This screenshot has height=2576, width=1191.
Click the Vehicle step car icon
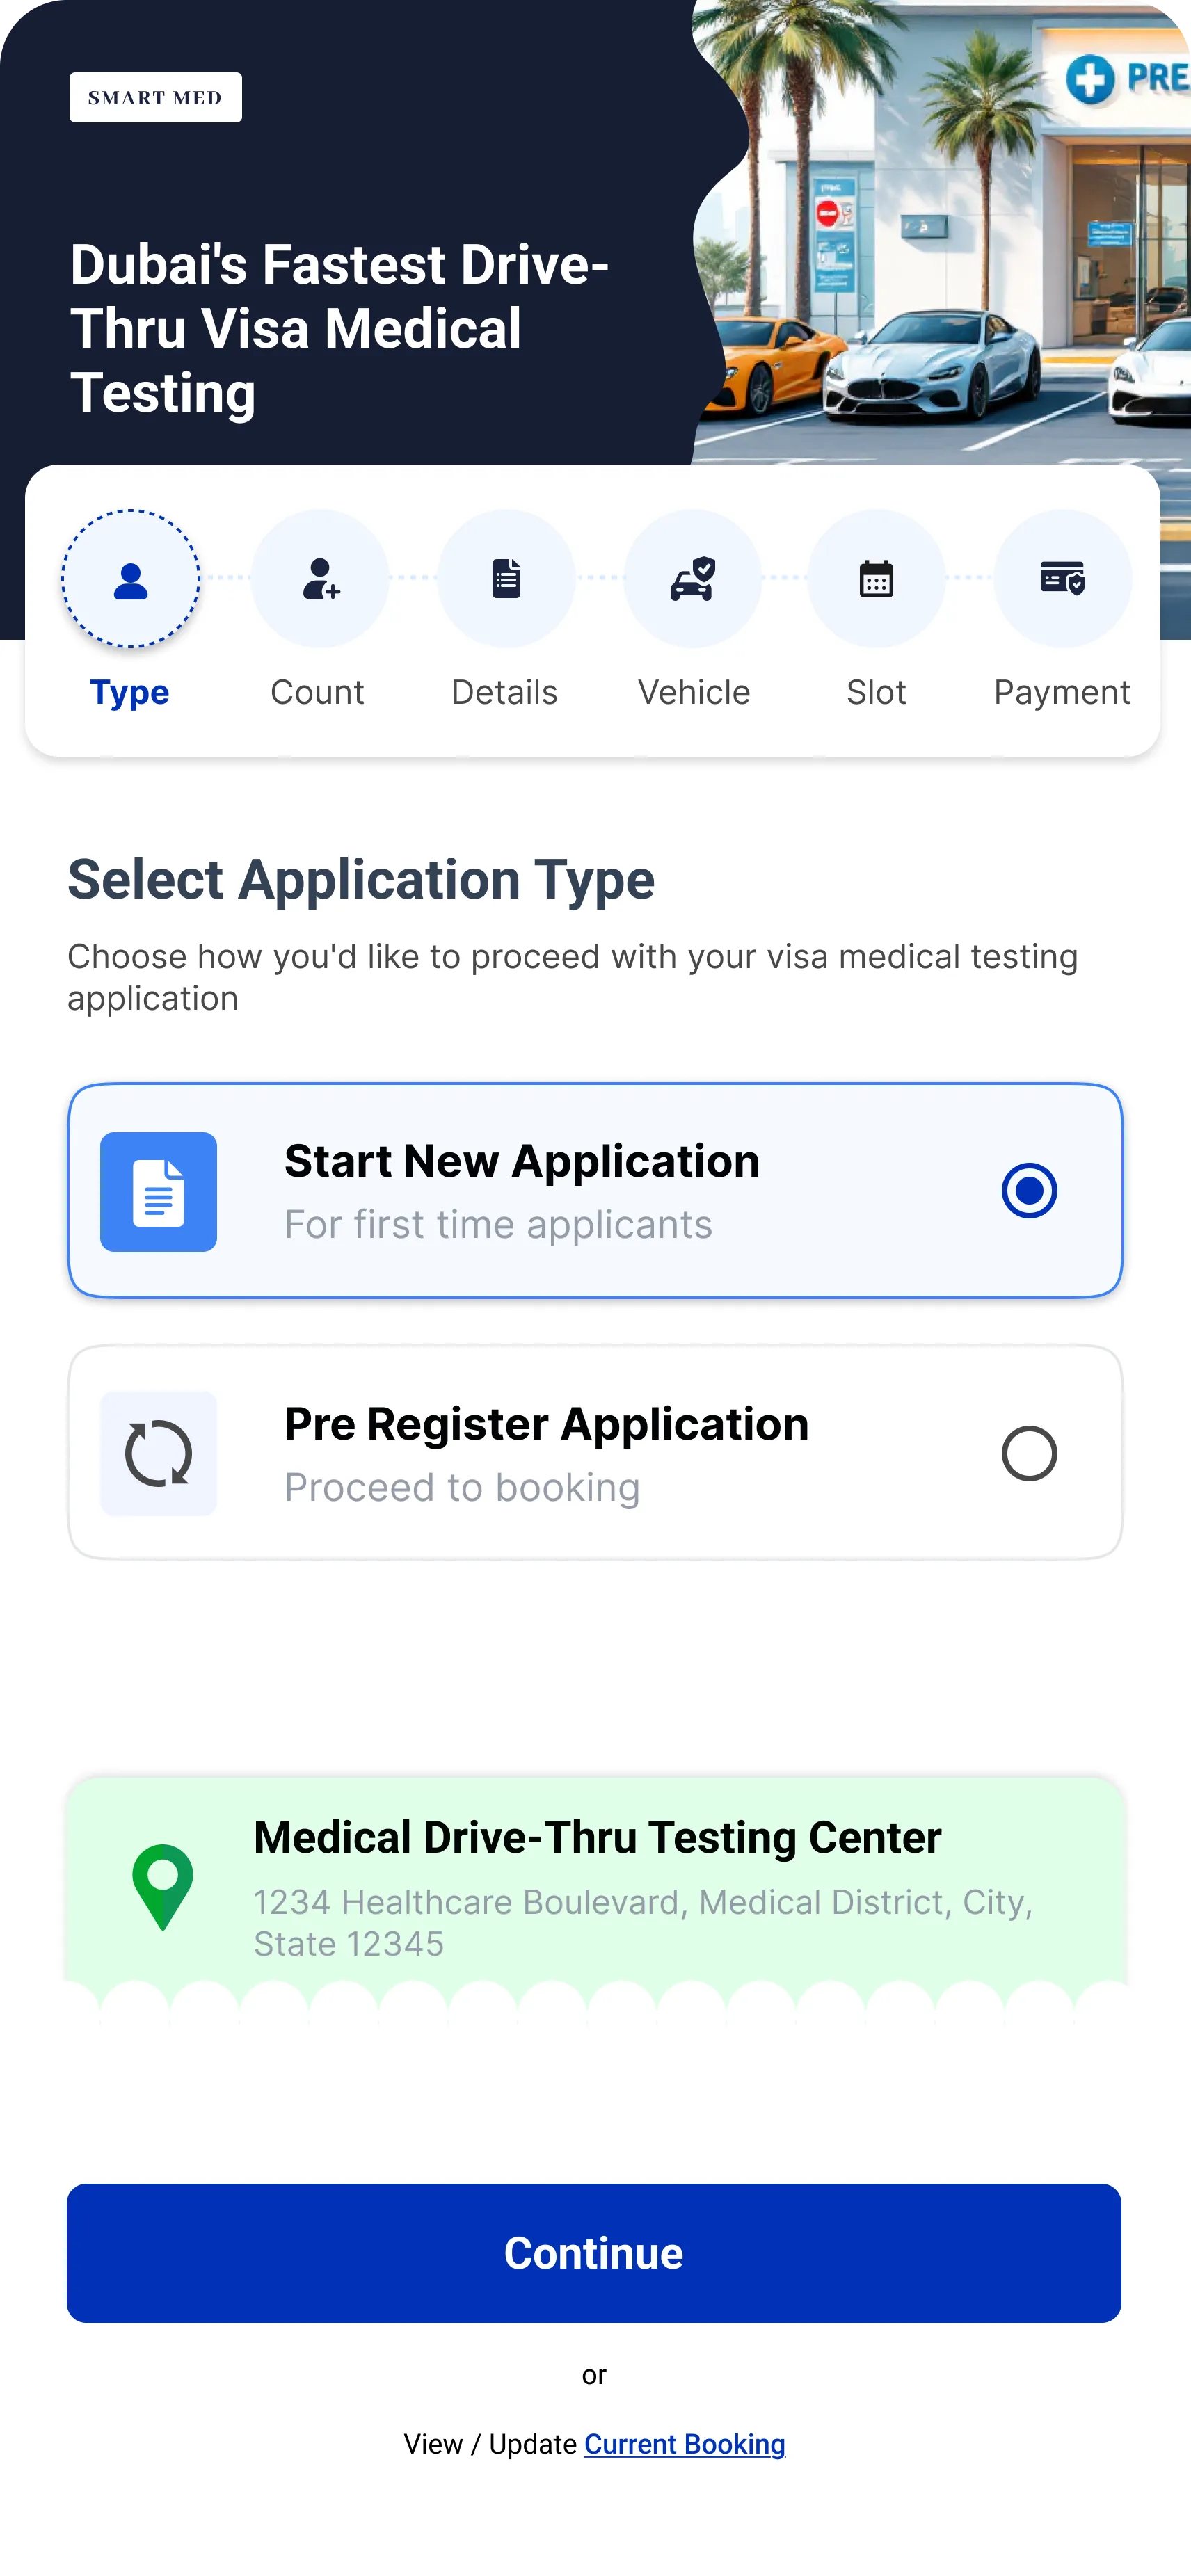[693, 579]
